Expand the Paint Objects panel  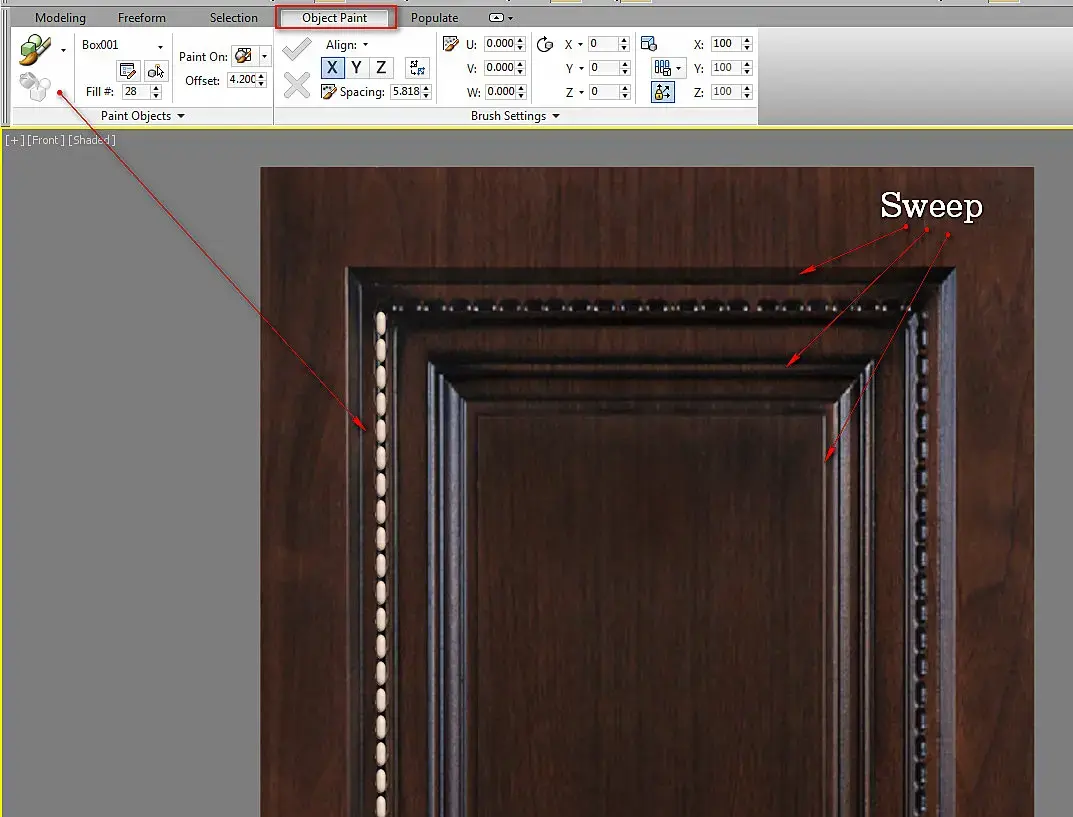pyautogui.click(x=142, y=116)
